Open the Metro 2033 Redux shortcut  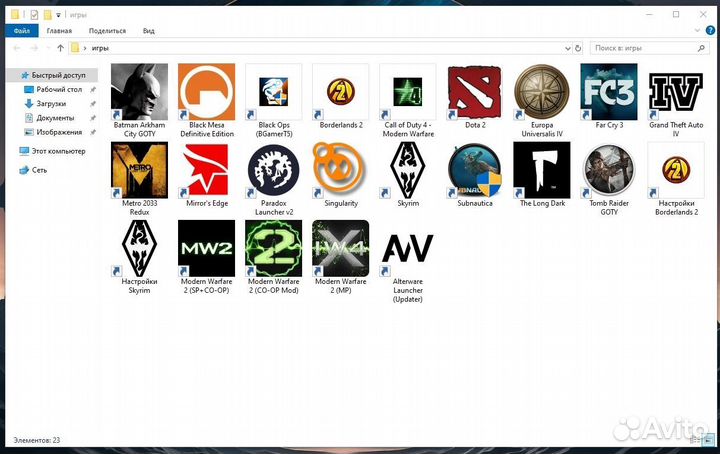(139, 168)
